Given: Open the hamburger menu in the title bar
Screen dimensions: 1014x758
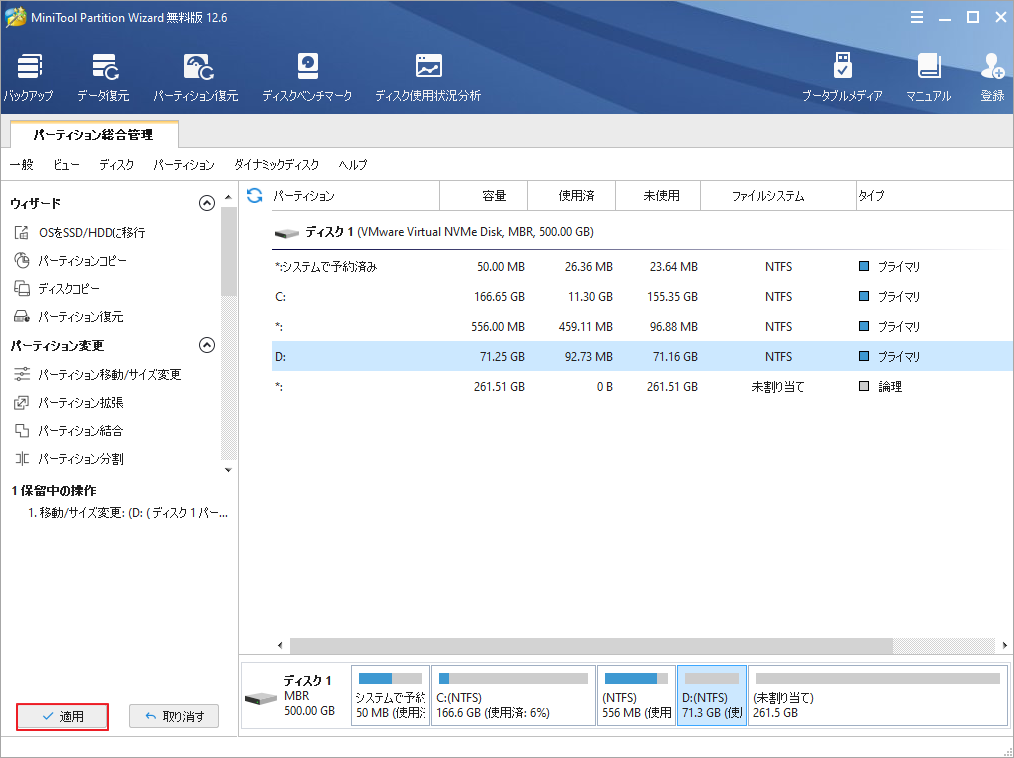Looking at the screenshot, I should tap(917, 17).
